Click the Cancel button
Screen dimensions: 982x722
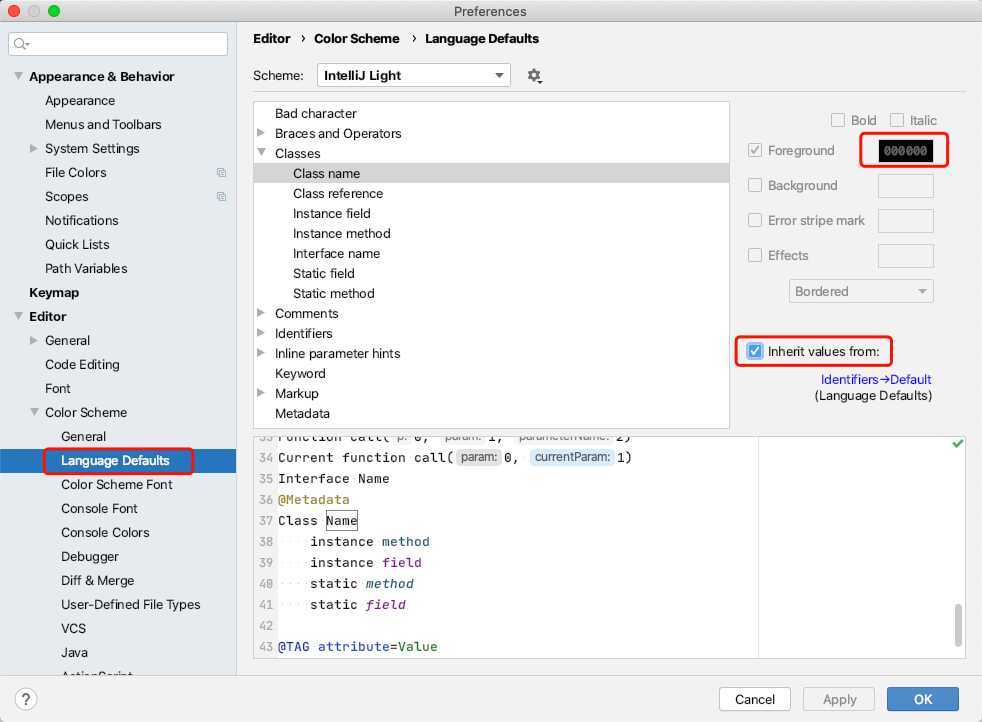755,699
